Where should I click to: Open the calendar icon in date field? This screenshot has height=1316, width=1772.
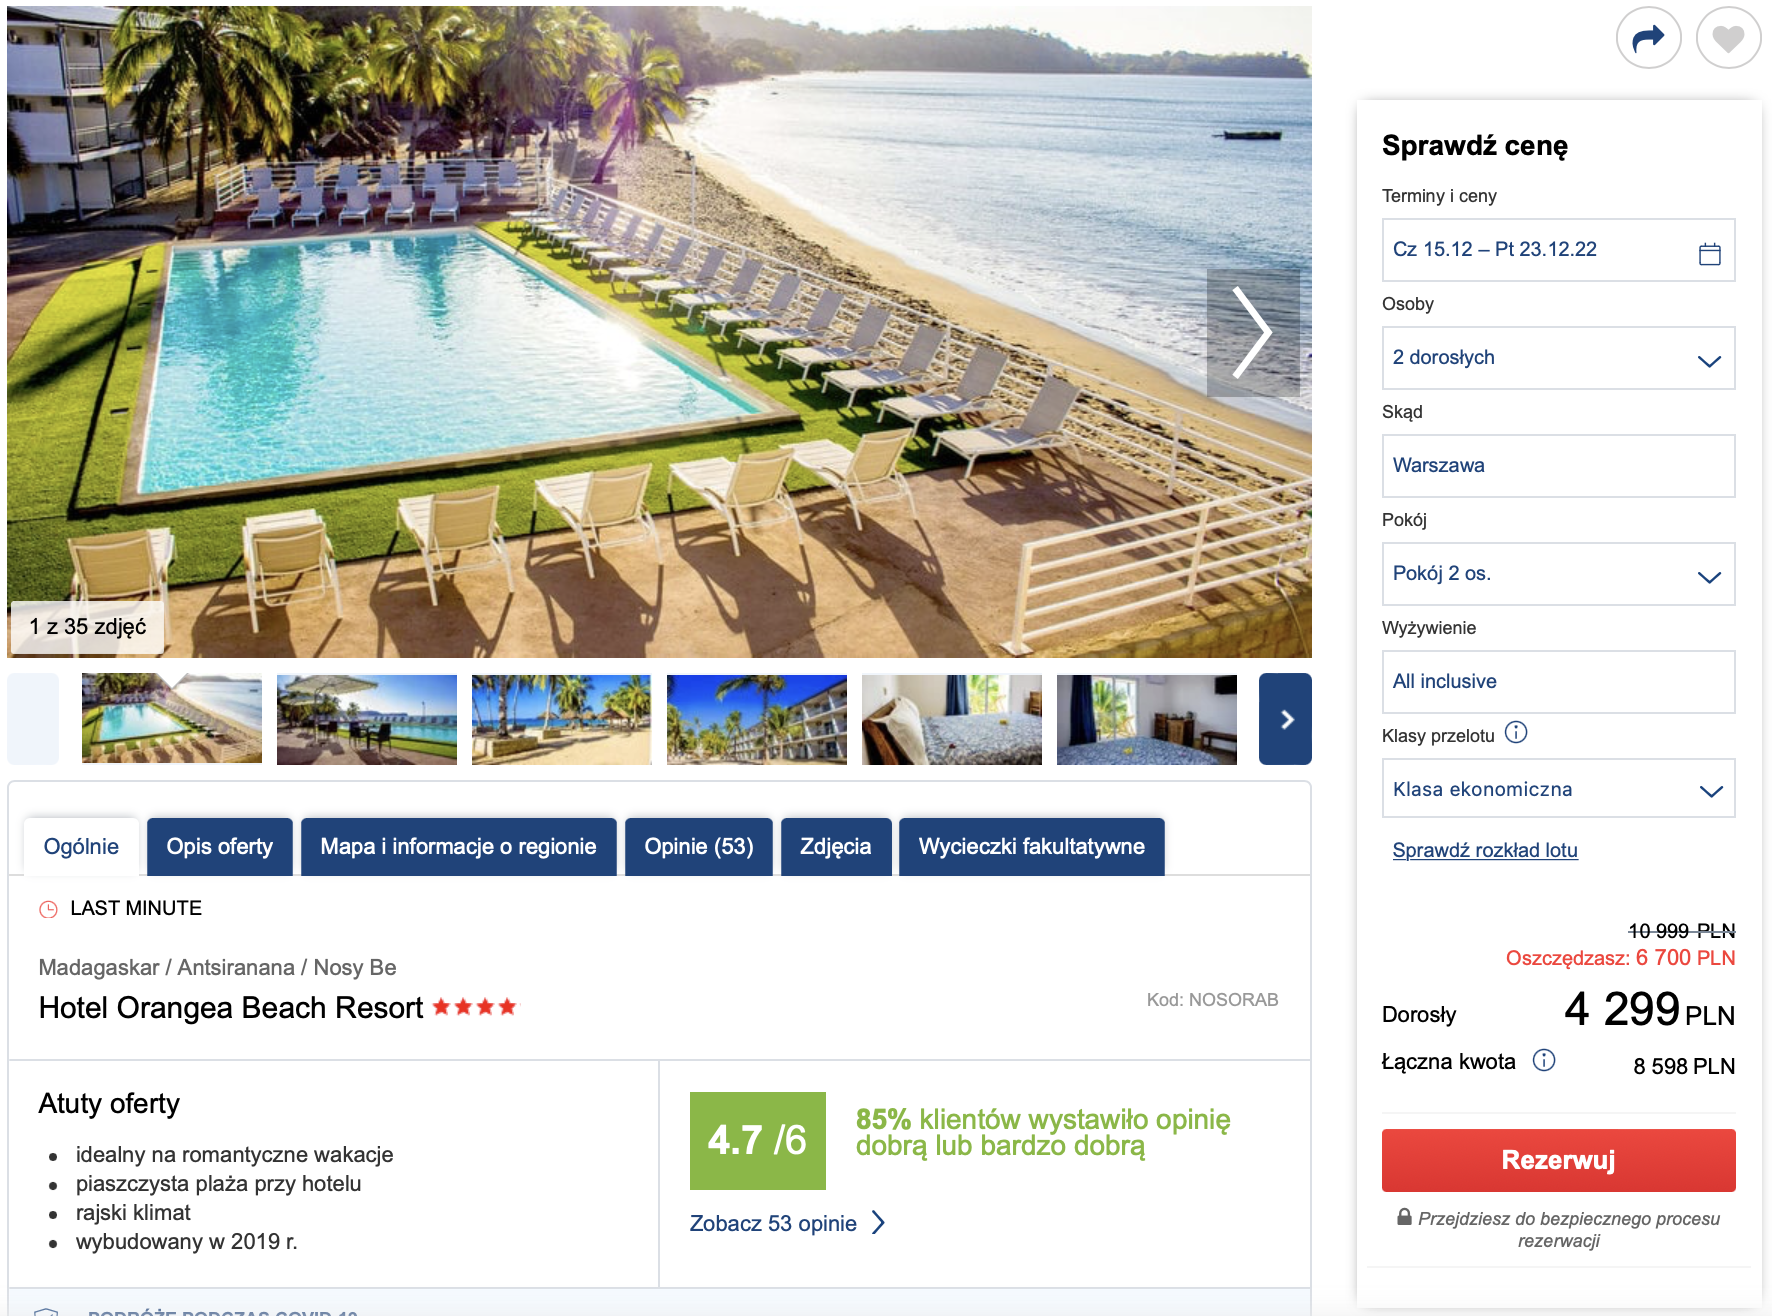pos(1709,254)
